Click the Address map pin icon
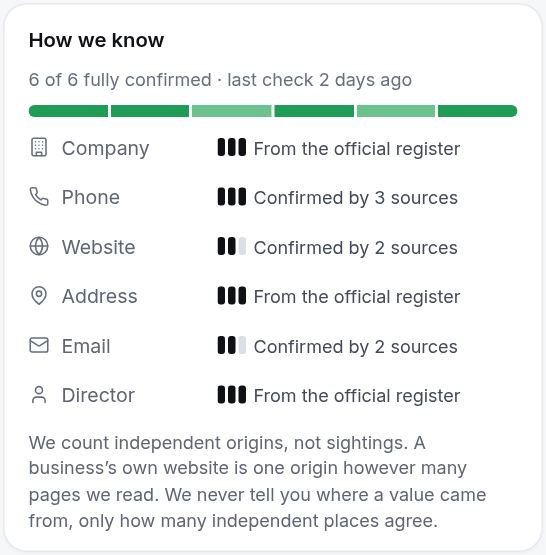The height and width of the screenshot is (555, 546). tap(39, 296)
